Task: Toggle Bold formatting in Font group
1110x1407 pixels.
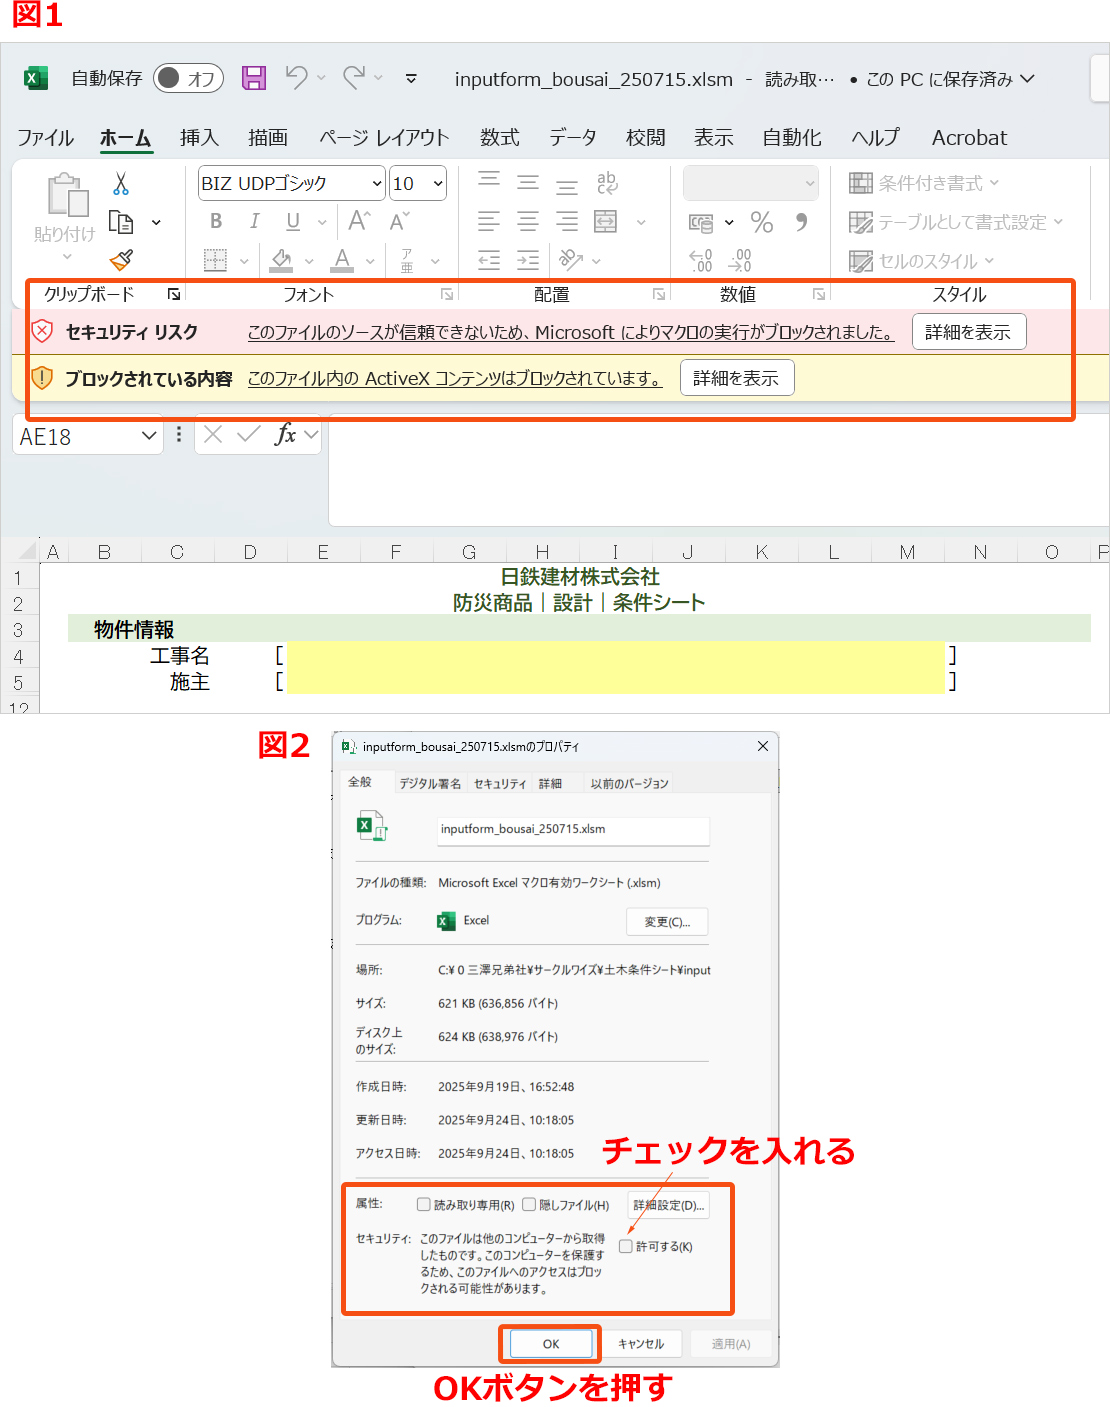Action: (x=216, y=221)
